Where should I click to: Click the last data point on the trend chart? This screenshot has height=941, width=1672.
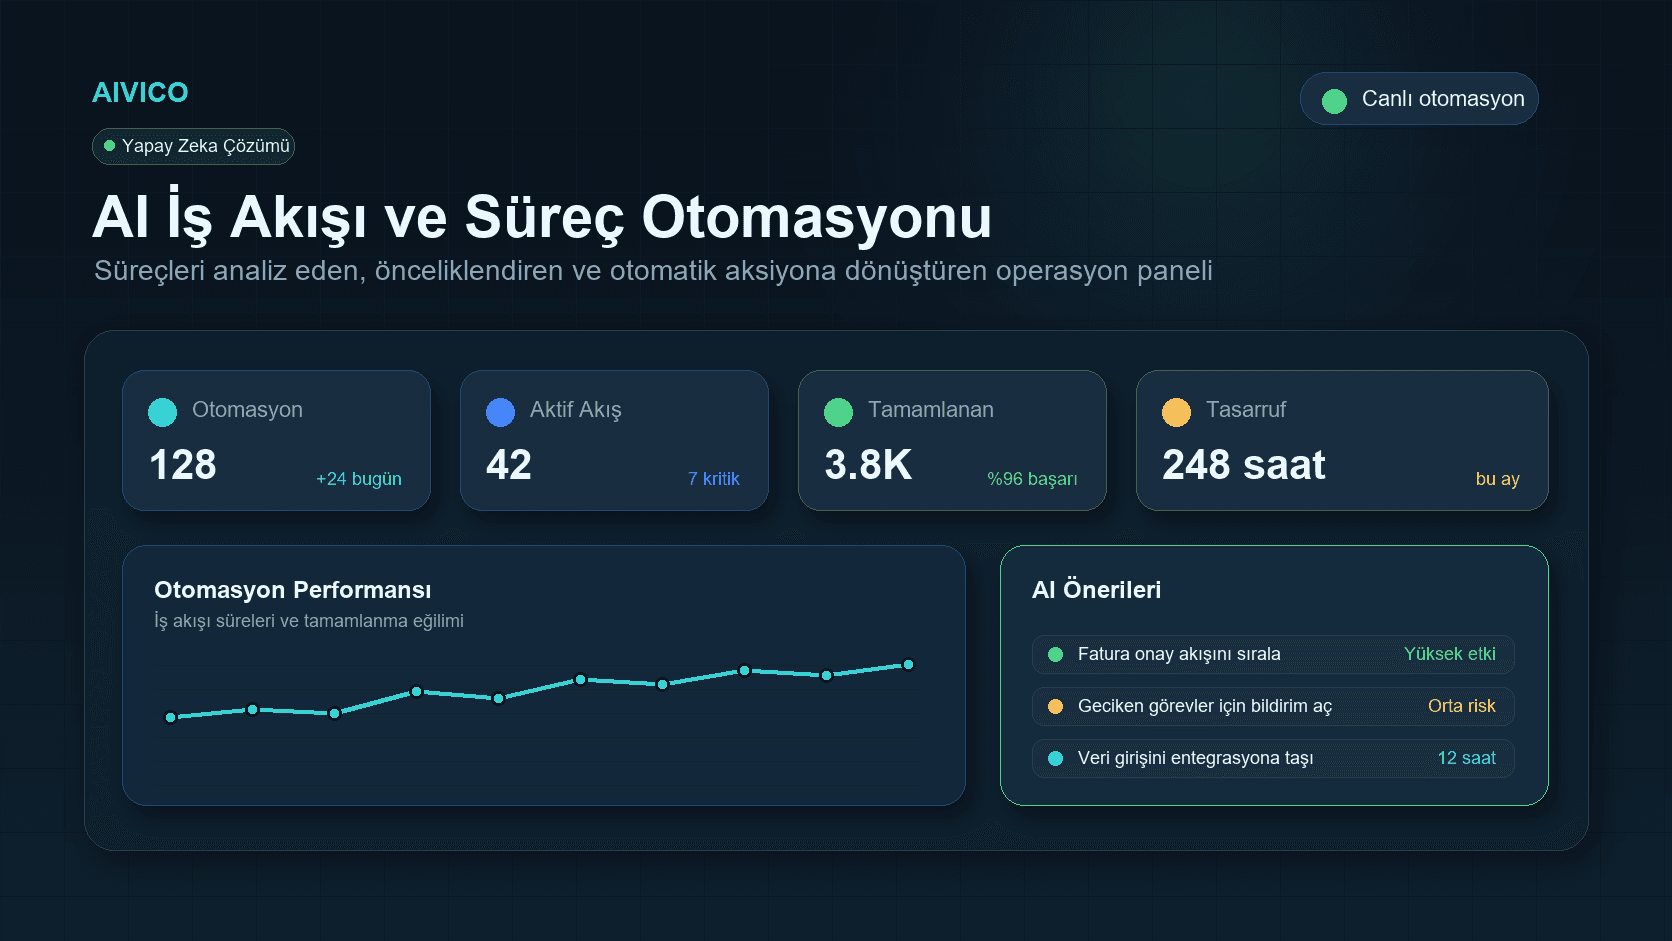(907, 663)
